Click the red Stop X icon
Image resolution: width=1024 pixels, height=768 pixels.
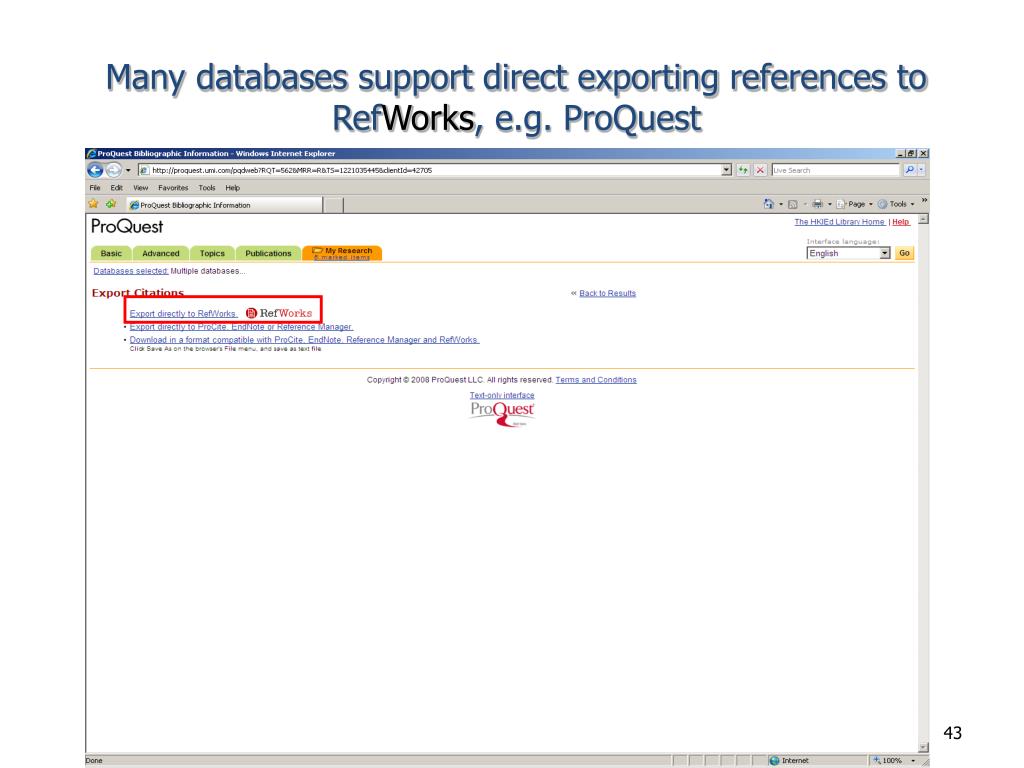tap(760, 170)
